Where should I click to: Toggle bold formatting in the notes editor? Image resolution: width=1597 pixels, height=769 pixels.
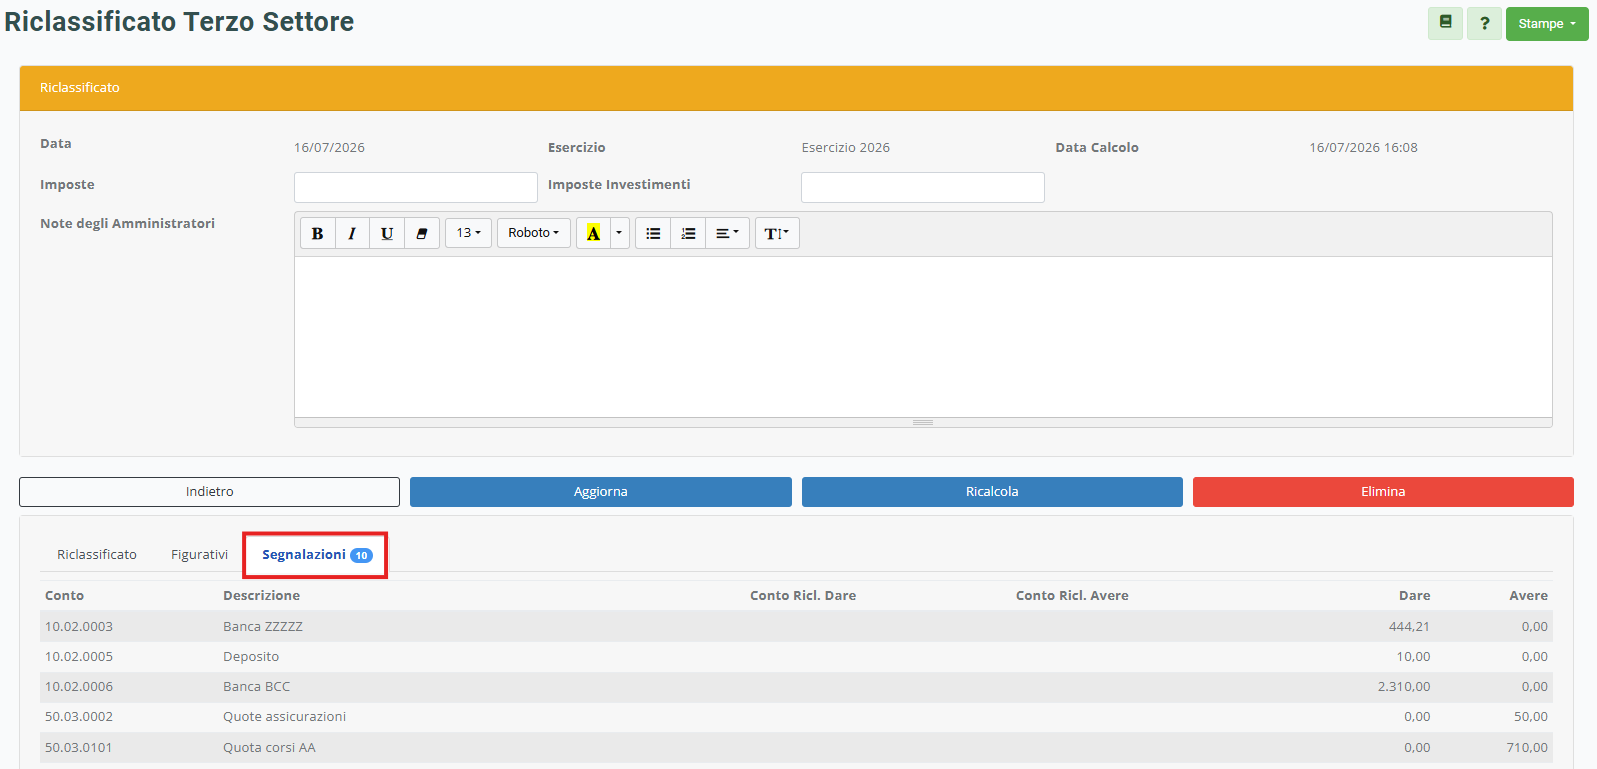[318, 233]
